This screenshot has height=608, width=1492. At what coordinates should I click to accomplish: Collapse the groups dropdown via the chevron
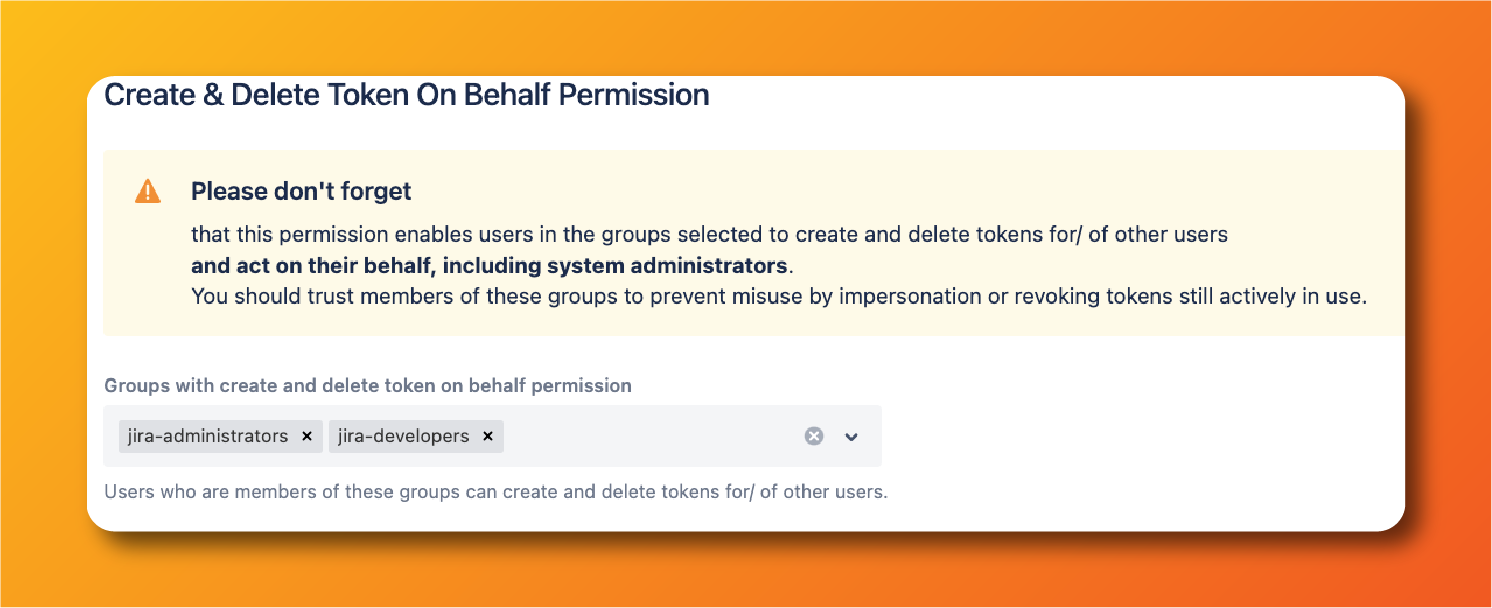(851, 436)
